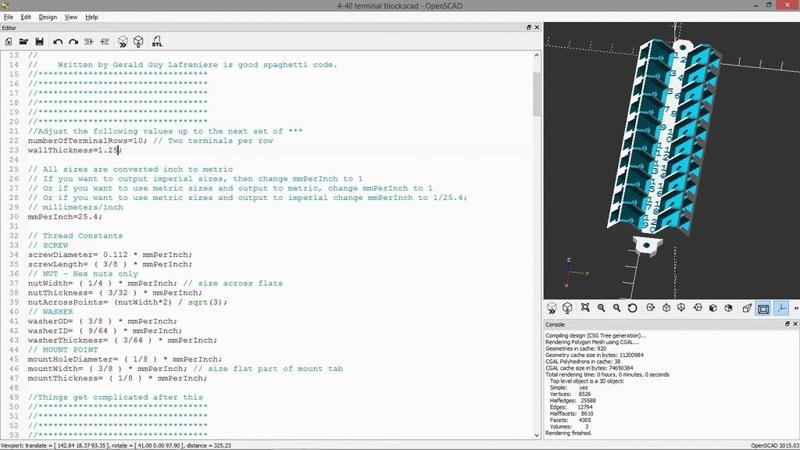Switch to the Back view
Screen dimensions: 800x450
pos(728,308)
